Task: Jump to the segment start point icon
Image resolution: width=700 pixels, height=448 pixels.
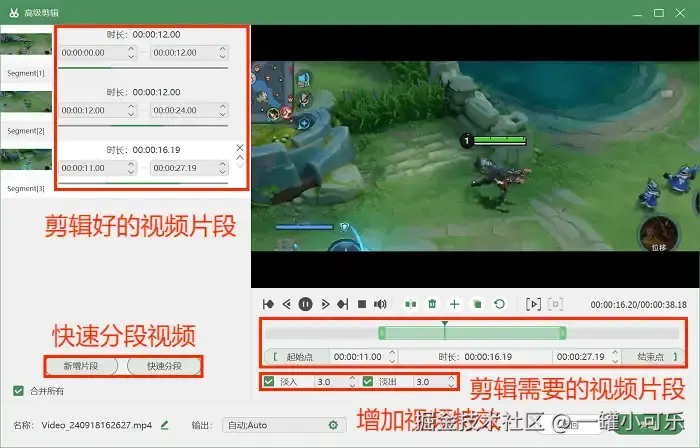Action: click(268, 304)
